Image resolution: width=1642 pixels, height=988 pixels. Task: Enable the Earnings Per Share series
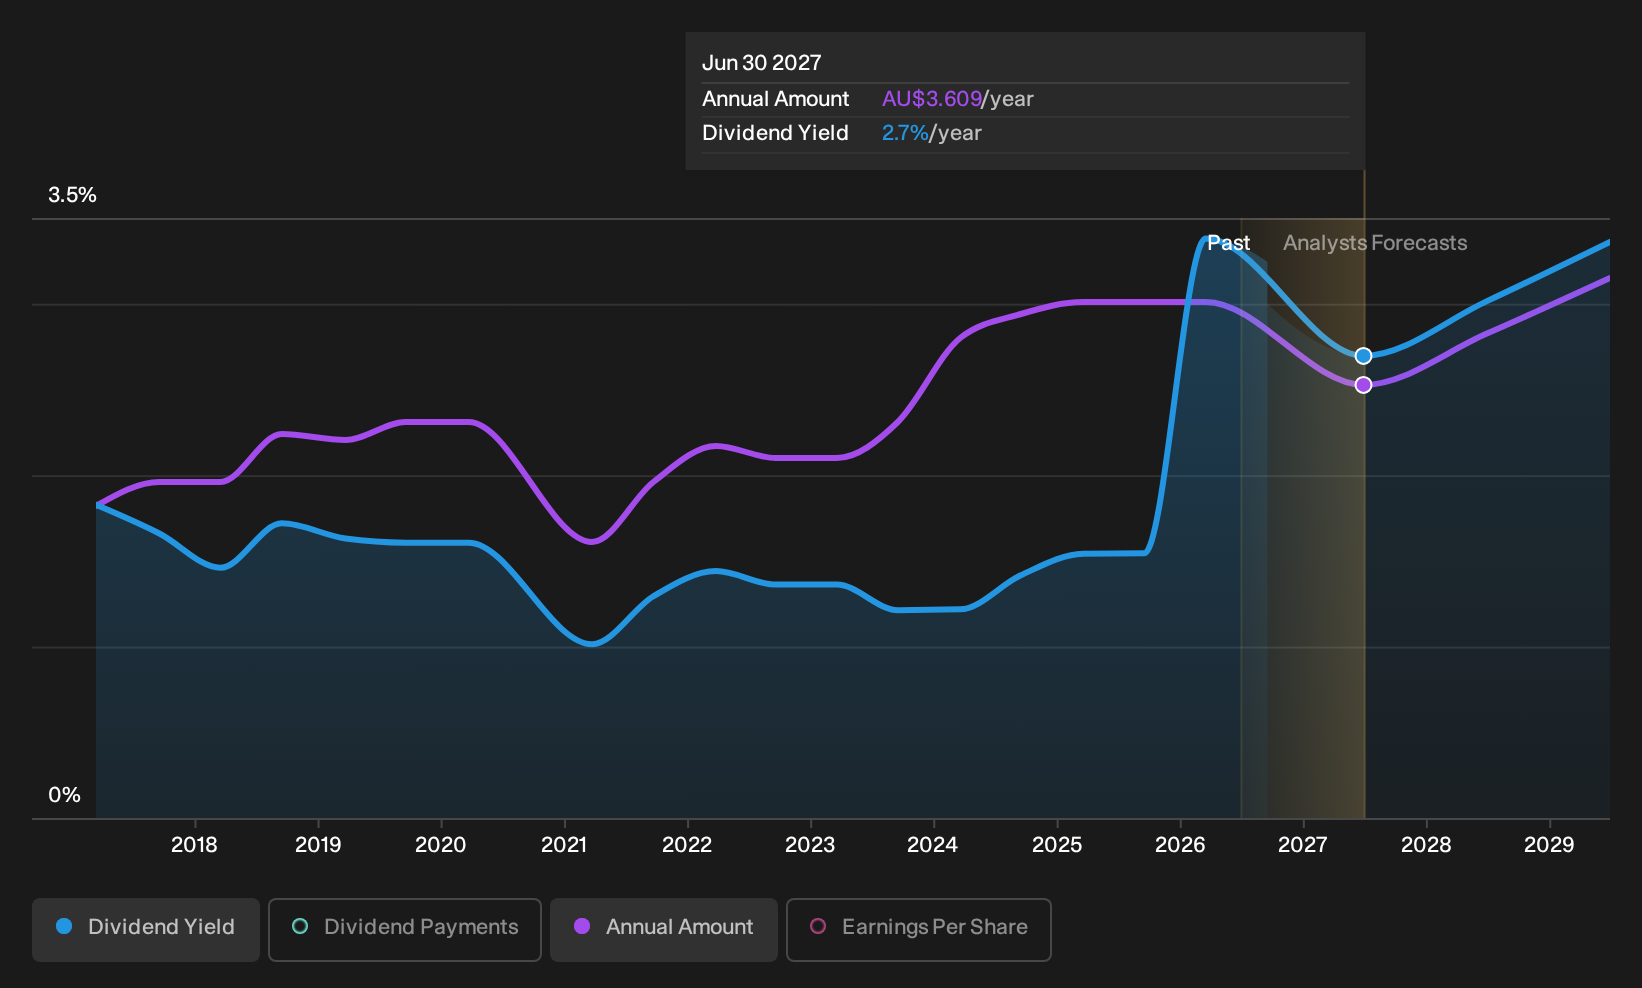click(919, 929)
